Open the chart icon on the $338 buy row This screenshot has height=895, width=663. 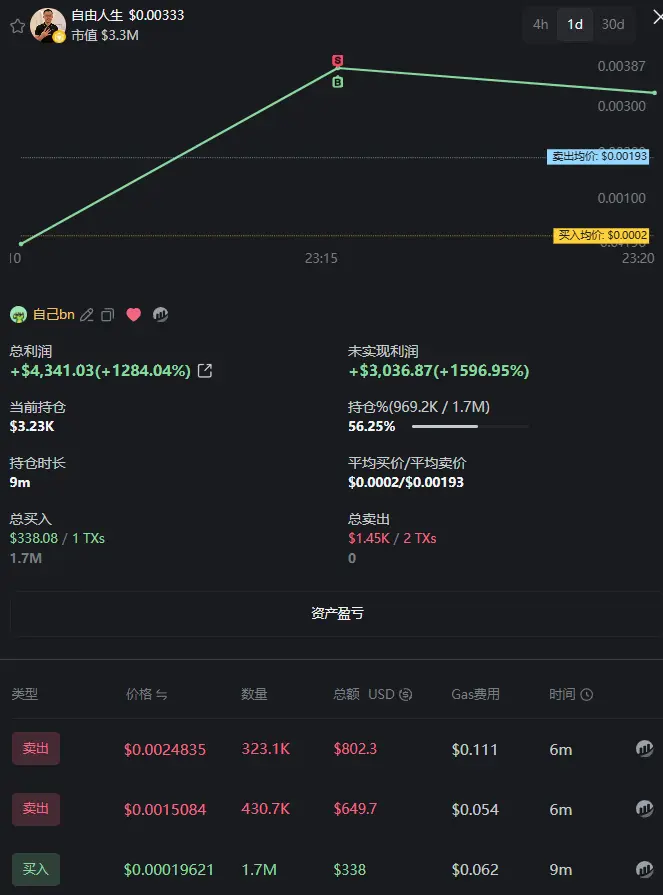click(x=644, y=869)
